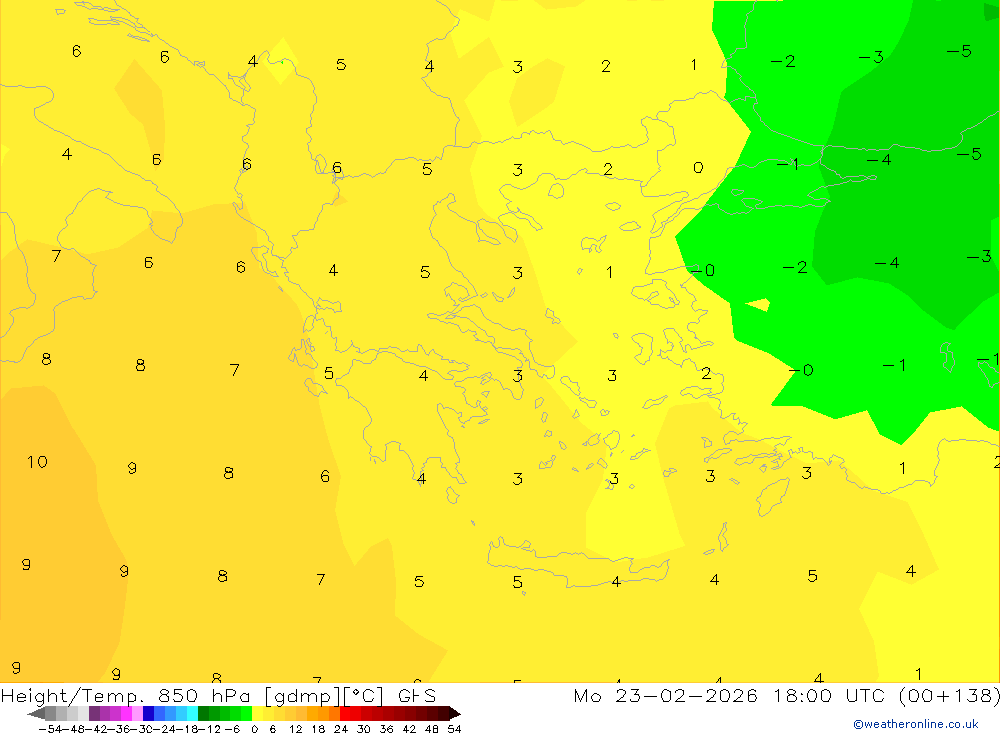Click the '-42' legend scale label
The width and height of the screenshot is (1000, 733).
98,729
